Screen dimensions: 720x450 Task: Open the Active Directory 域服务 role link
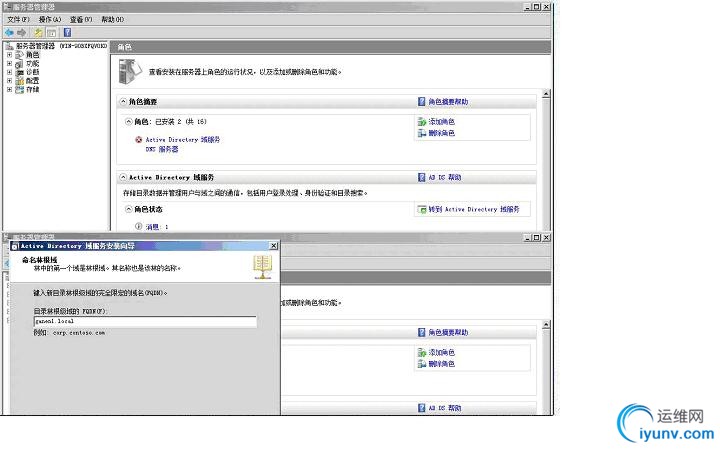click(x=183, y=140)
